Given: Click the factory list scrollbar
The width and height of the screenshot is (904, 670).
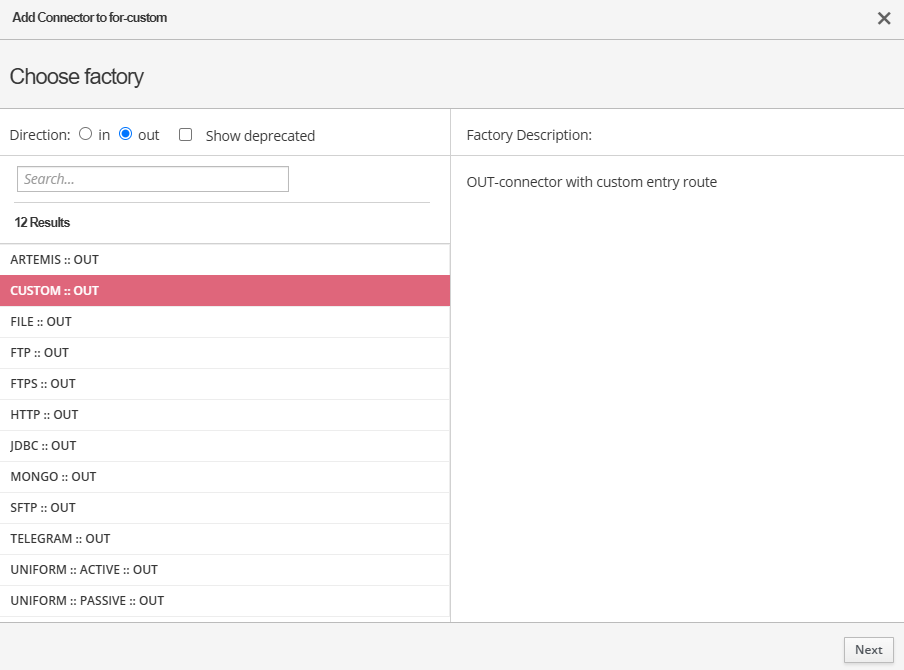Looking at the screenshot, I should [450, 430].
